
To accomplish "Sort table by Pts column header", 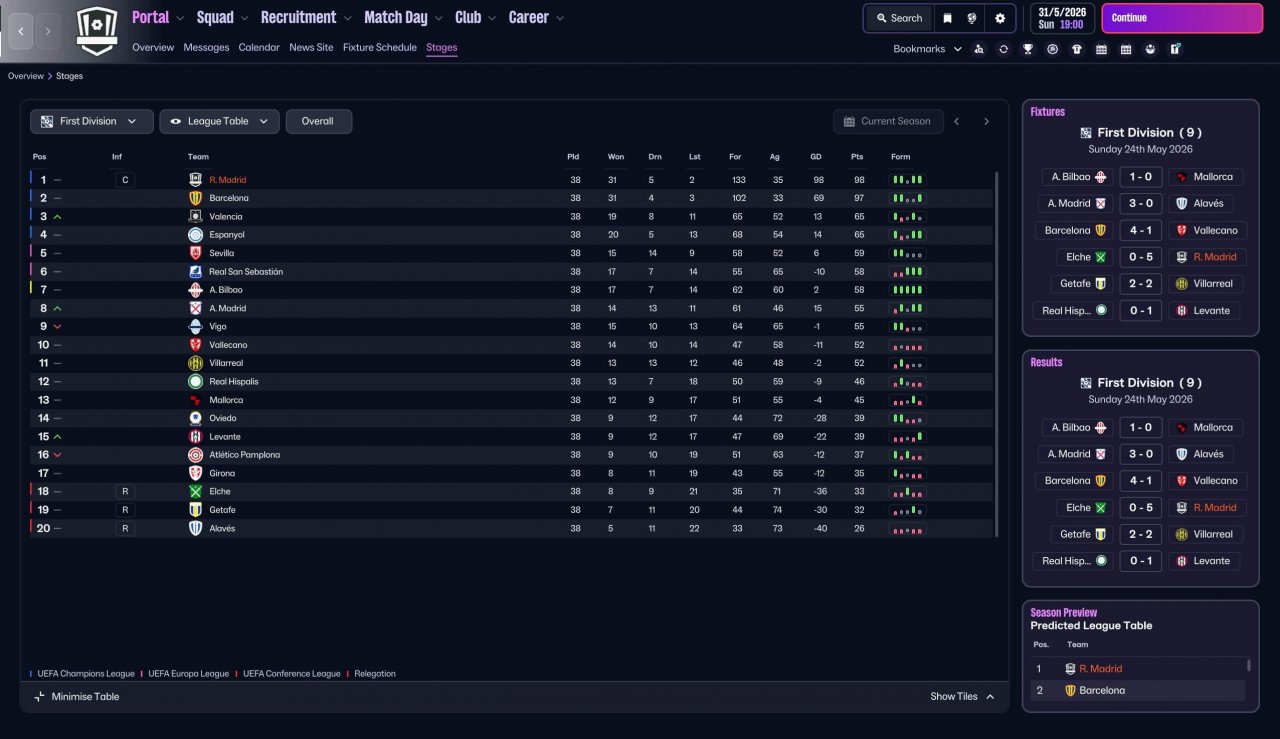I will point(857,156).
